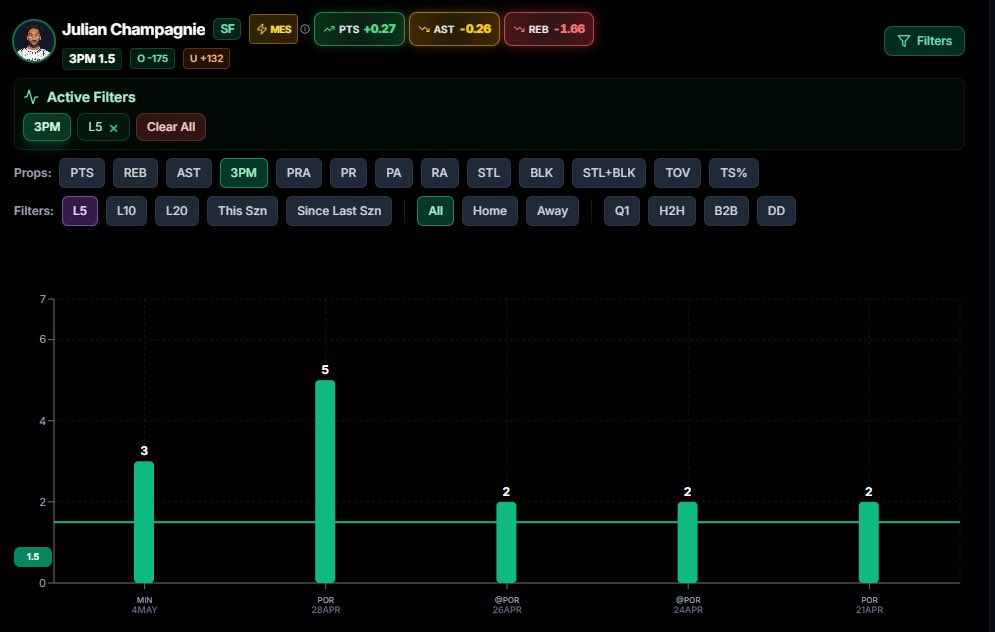Toggle the Q1 filter
The width and height of the screenshot is (995, 632).
point(622,211)
